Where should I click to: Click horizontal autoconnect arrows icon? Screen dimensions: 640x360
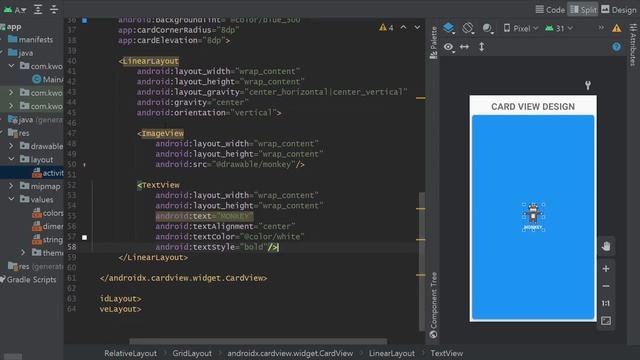(464, 47)
